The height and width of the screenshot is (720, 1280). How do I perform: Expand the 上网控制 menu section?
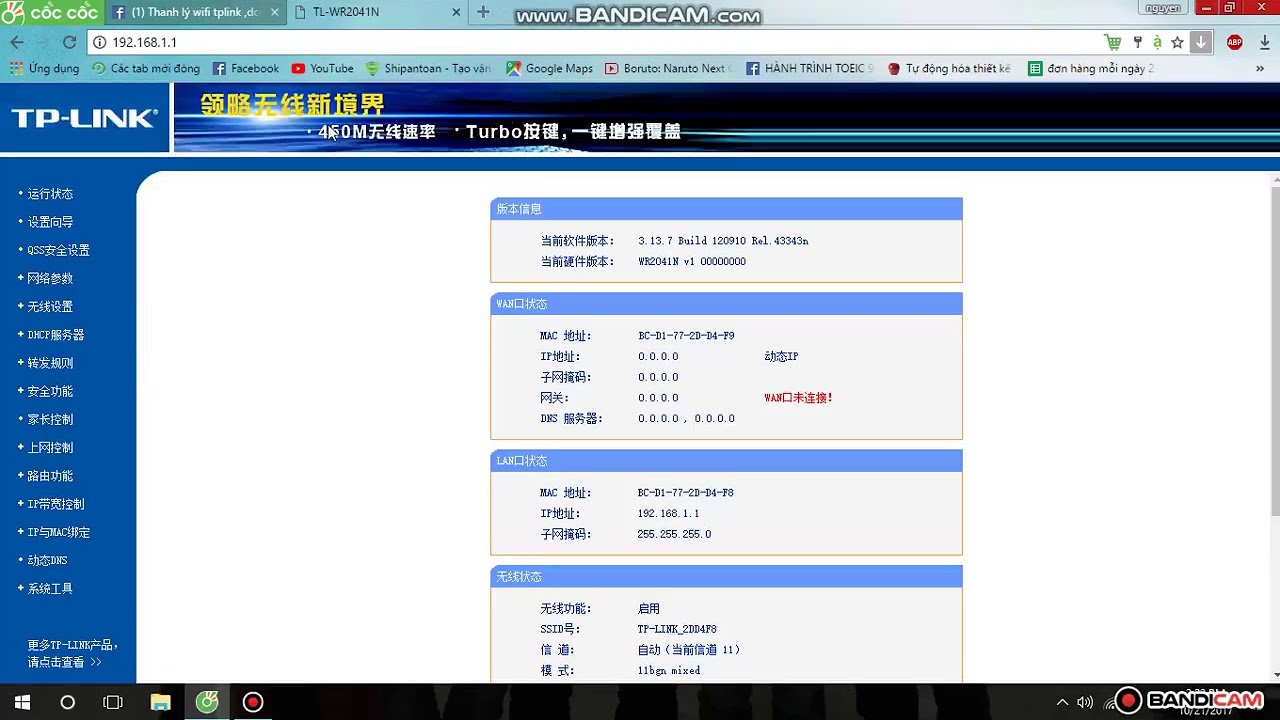(50, 447)
